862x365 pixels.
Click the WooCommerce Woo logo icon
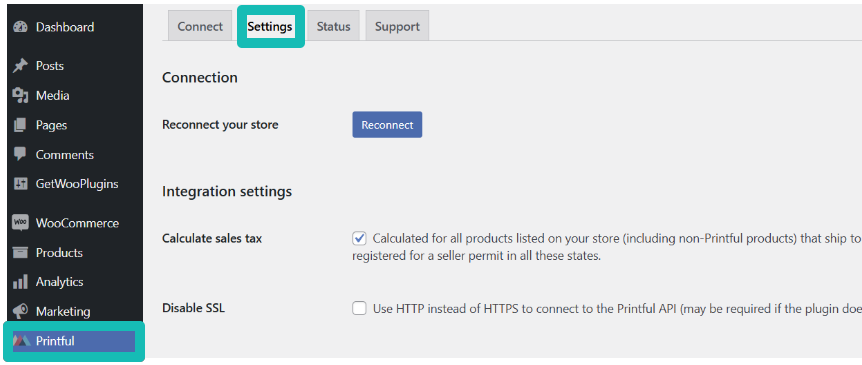tap(20, 223)
